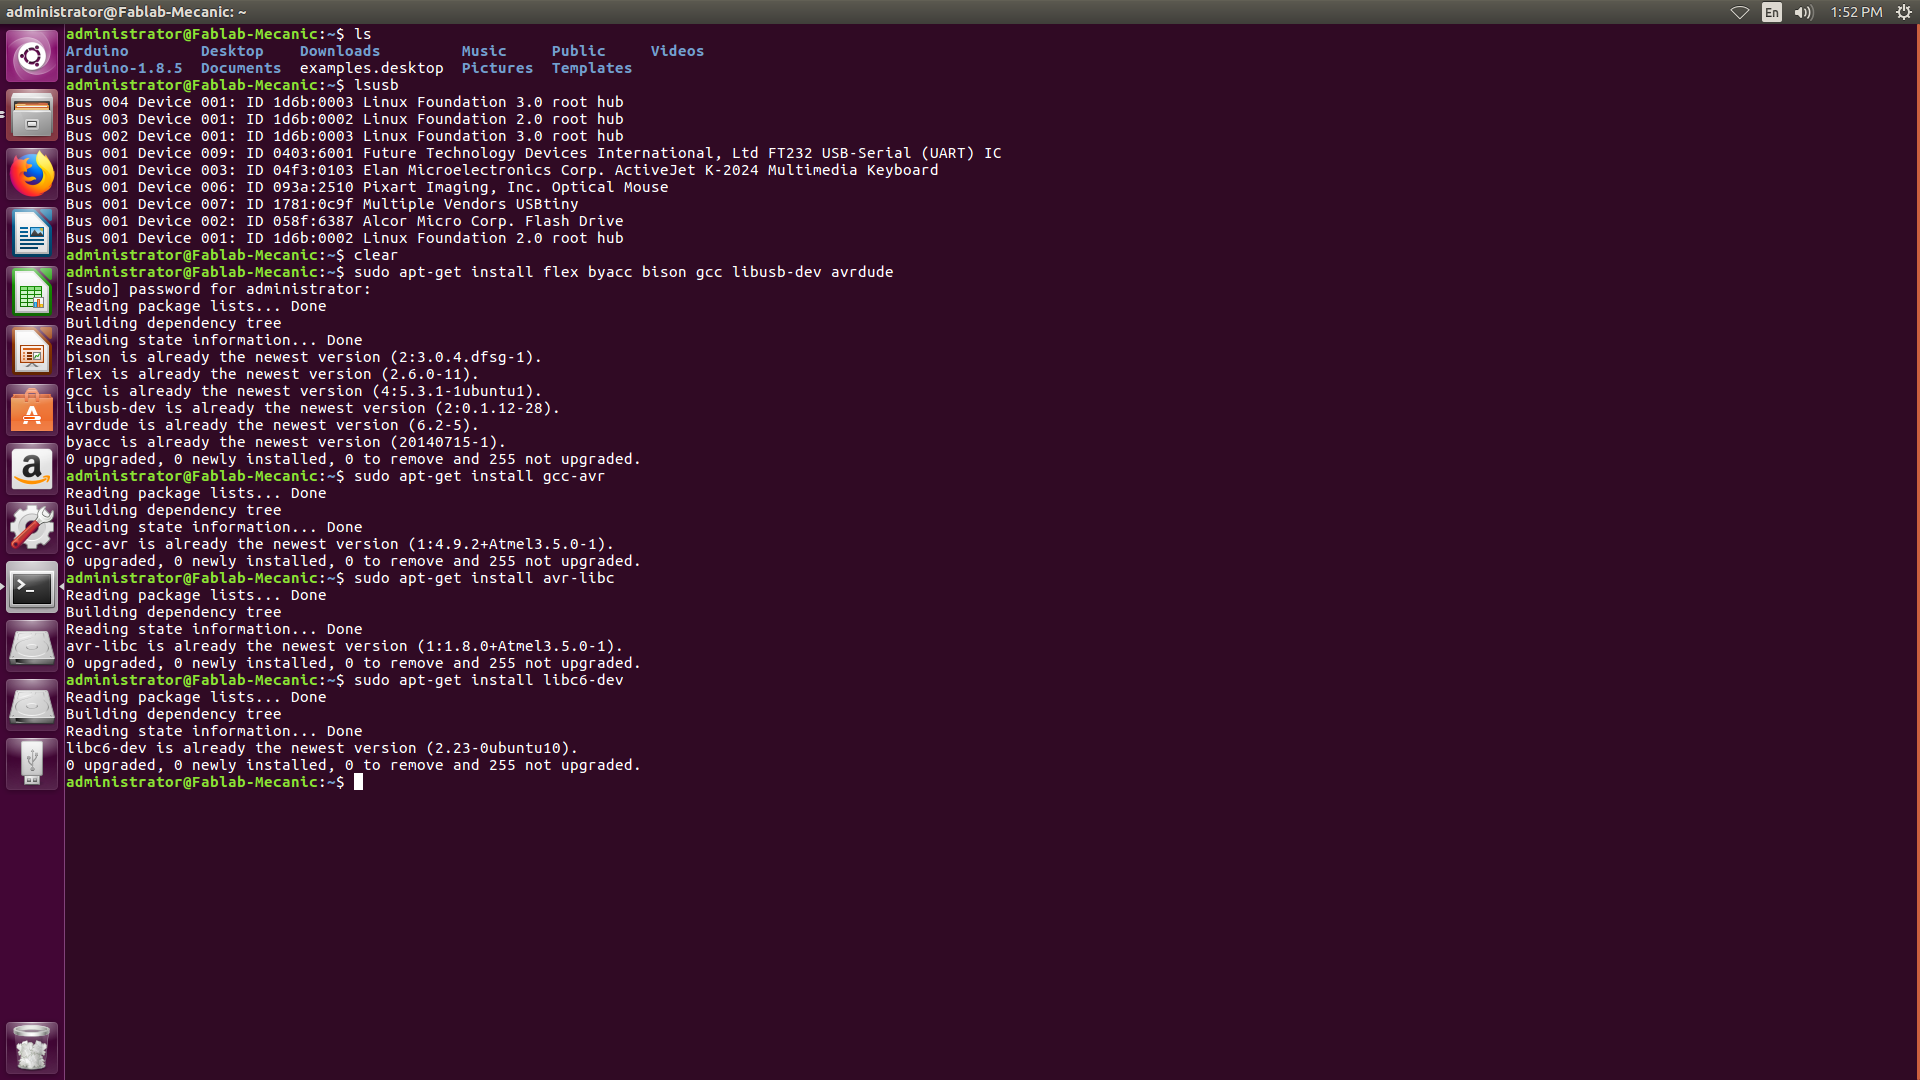Open the session power gear menu
The image size is (1920, 1080).
point(1904,12)
